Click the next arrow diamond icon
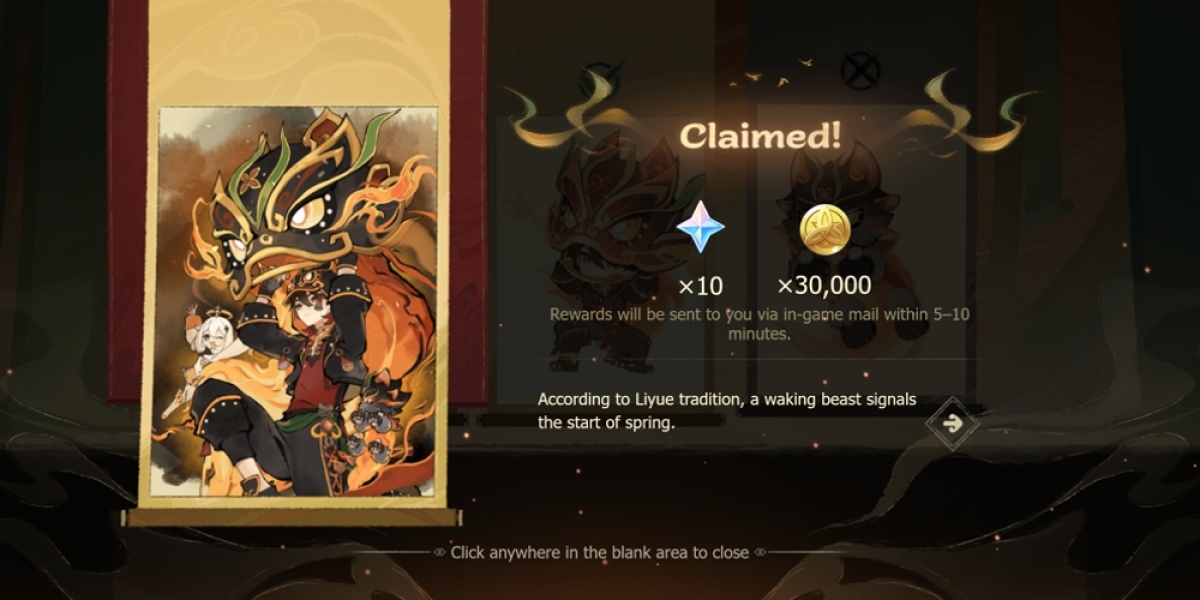The width and height of the screenshot is (1200, 600). coord(952,423)
